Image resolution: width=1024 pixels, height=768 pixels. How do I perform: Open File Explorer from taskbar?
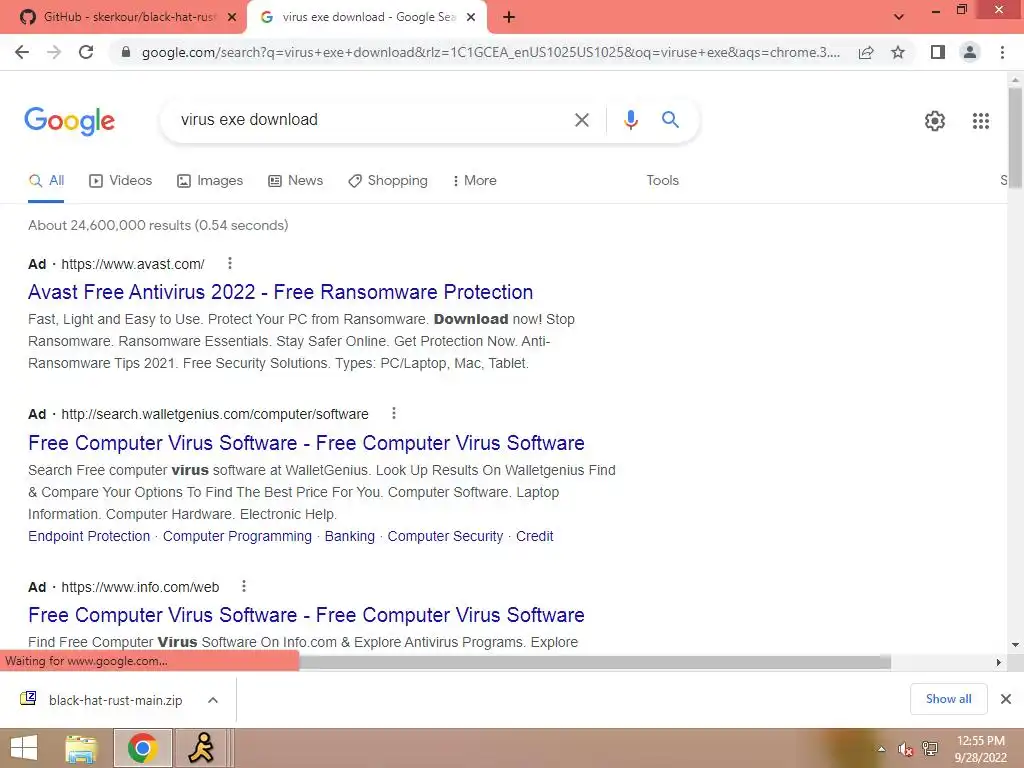[x=81, y=748]
